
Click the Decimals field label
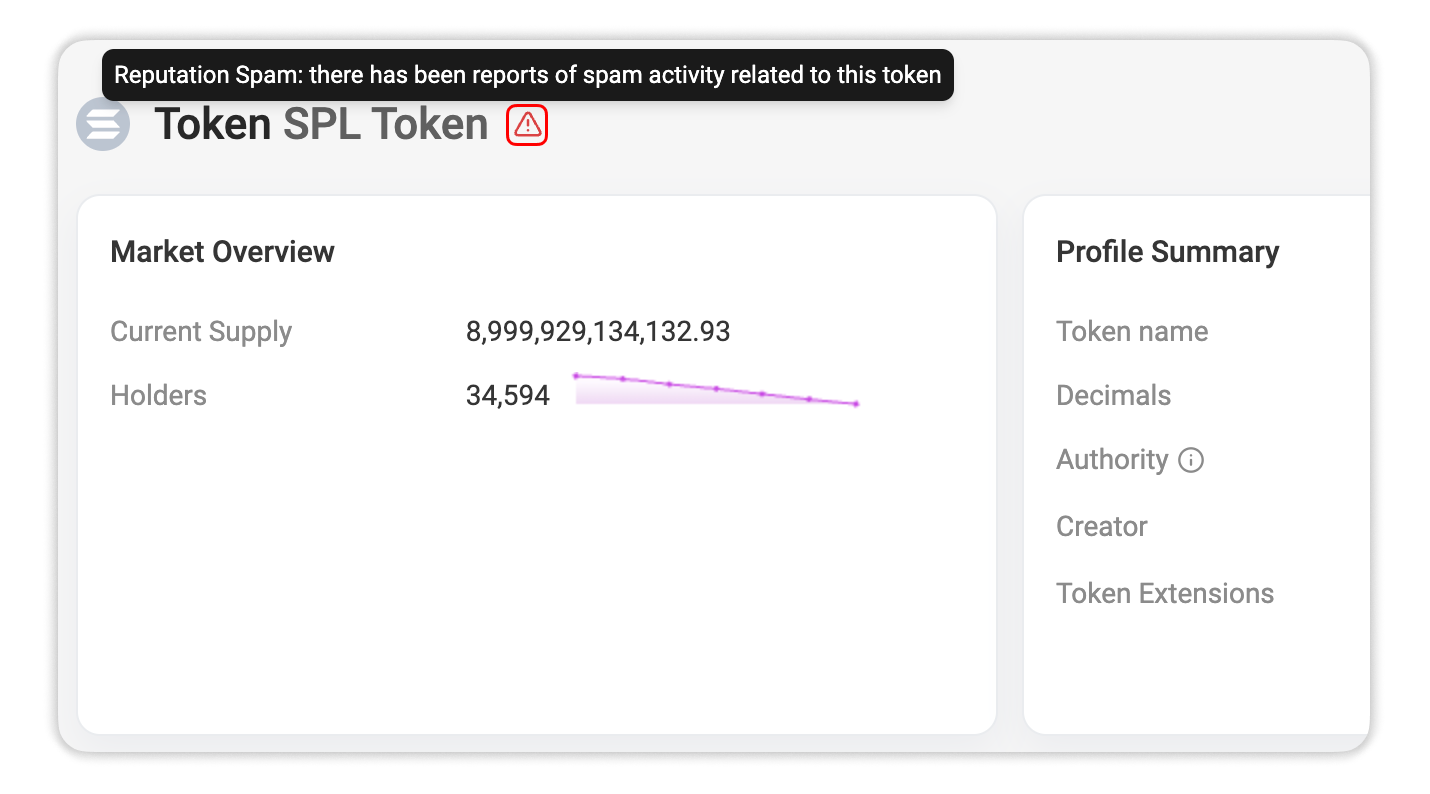point(1113,396)
